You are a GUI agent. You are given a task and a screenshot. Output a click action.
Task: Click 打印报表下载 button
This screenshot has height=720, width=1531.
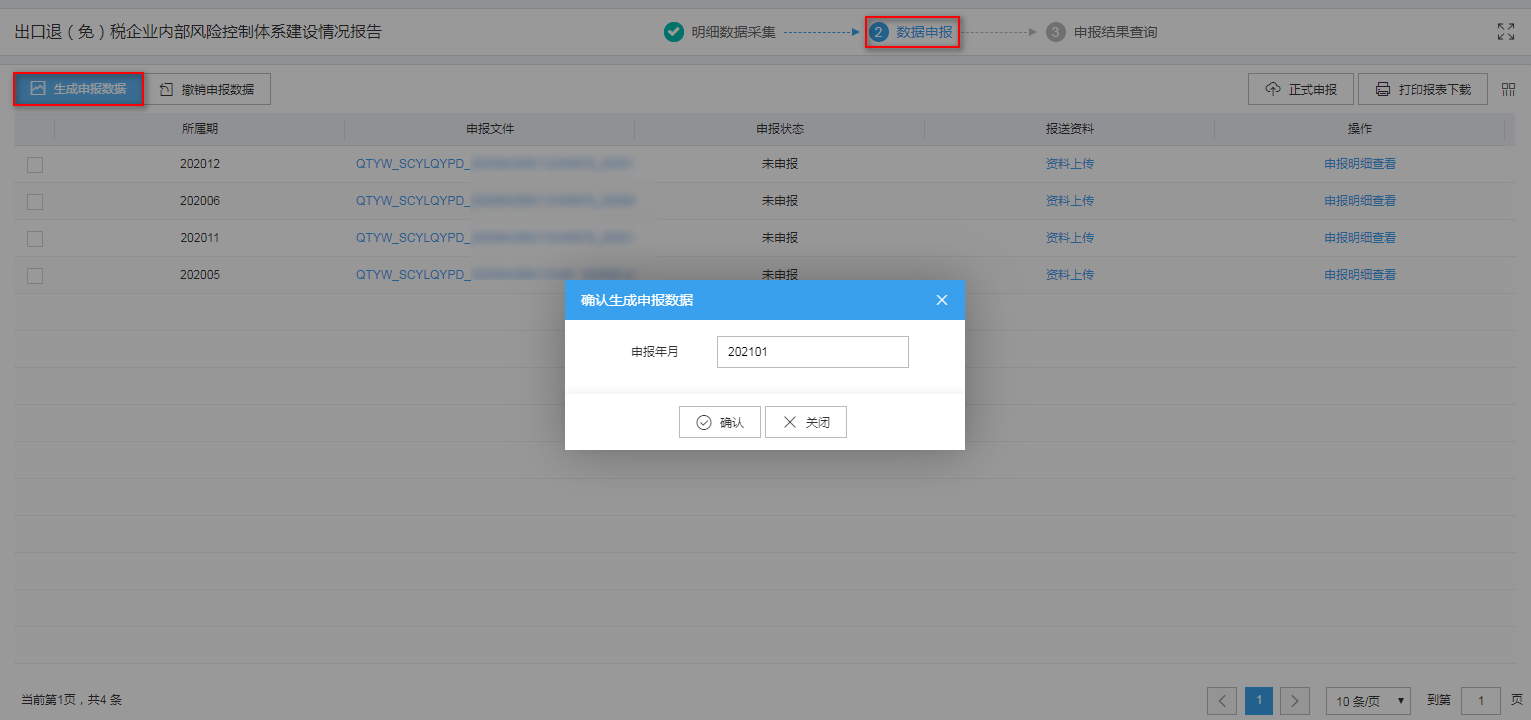(1423, 89)
